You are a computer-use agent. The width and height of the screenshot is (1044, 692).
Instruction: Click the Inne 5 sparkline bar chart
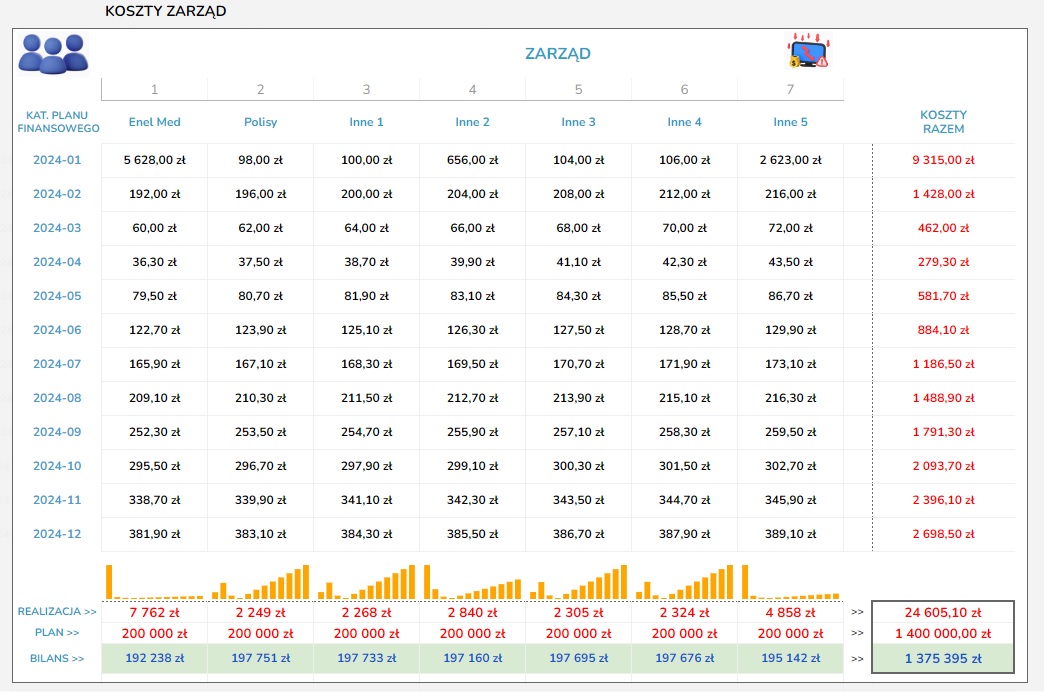pyautogui.click(x=790, y=580)
